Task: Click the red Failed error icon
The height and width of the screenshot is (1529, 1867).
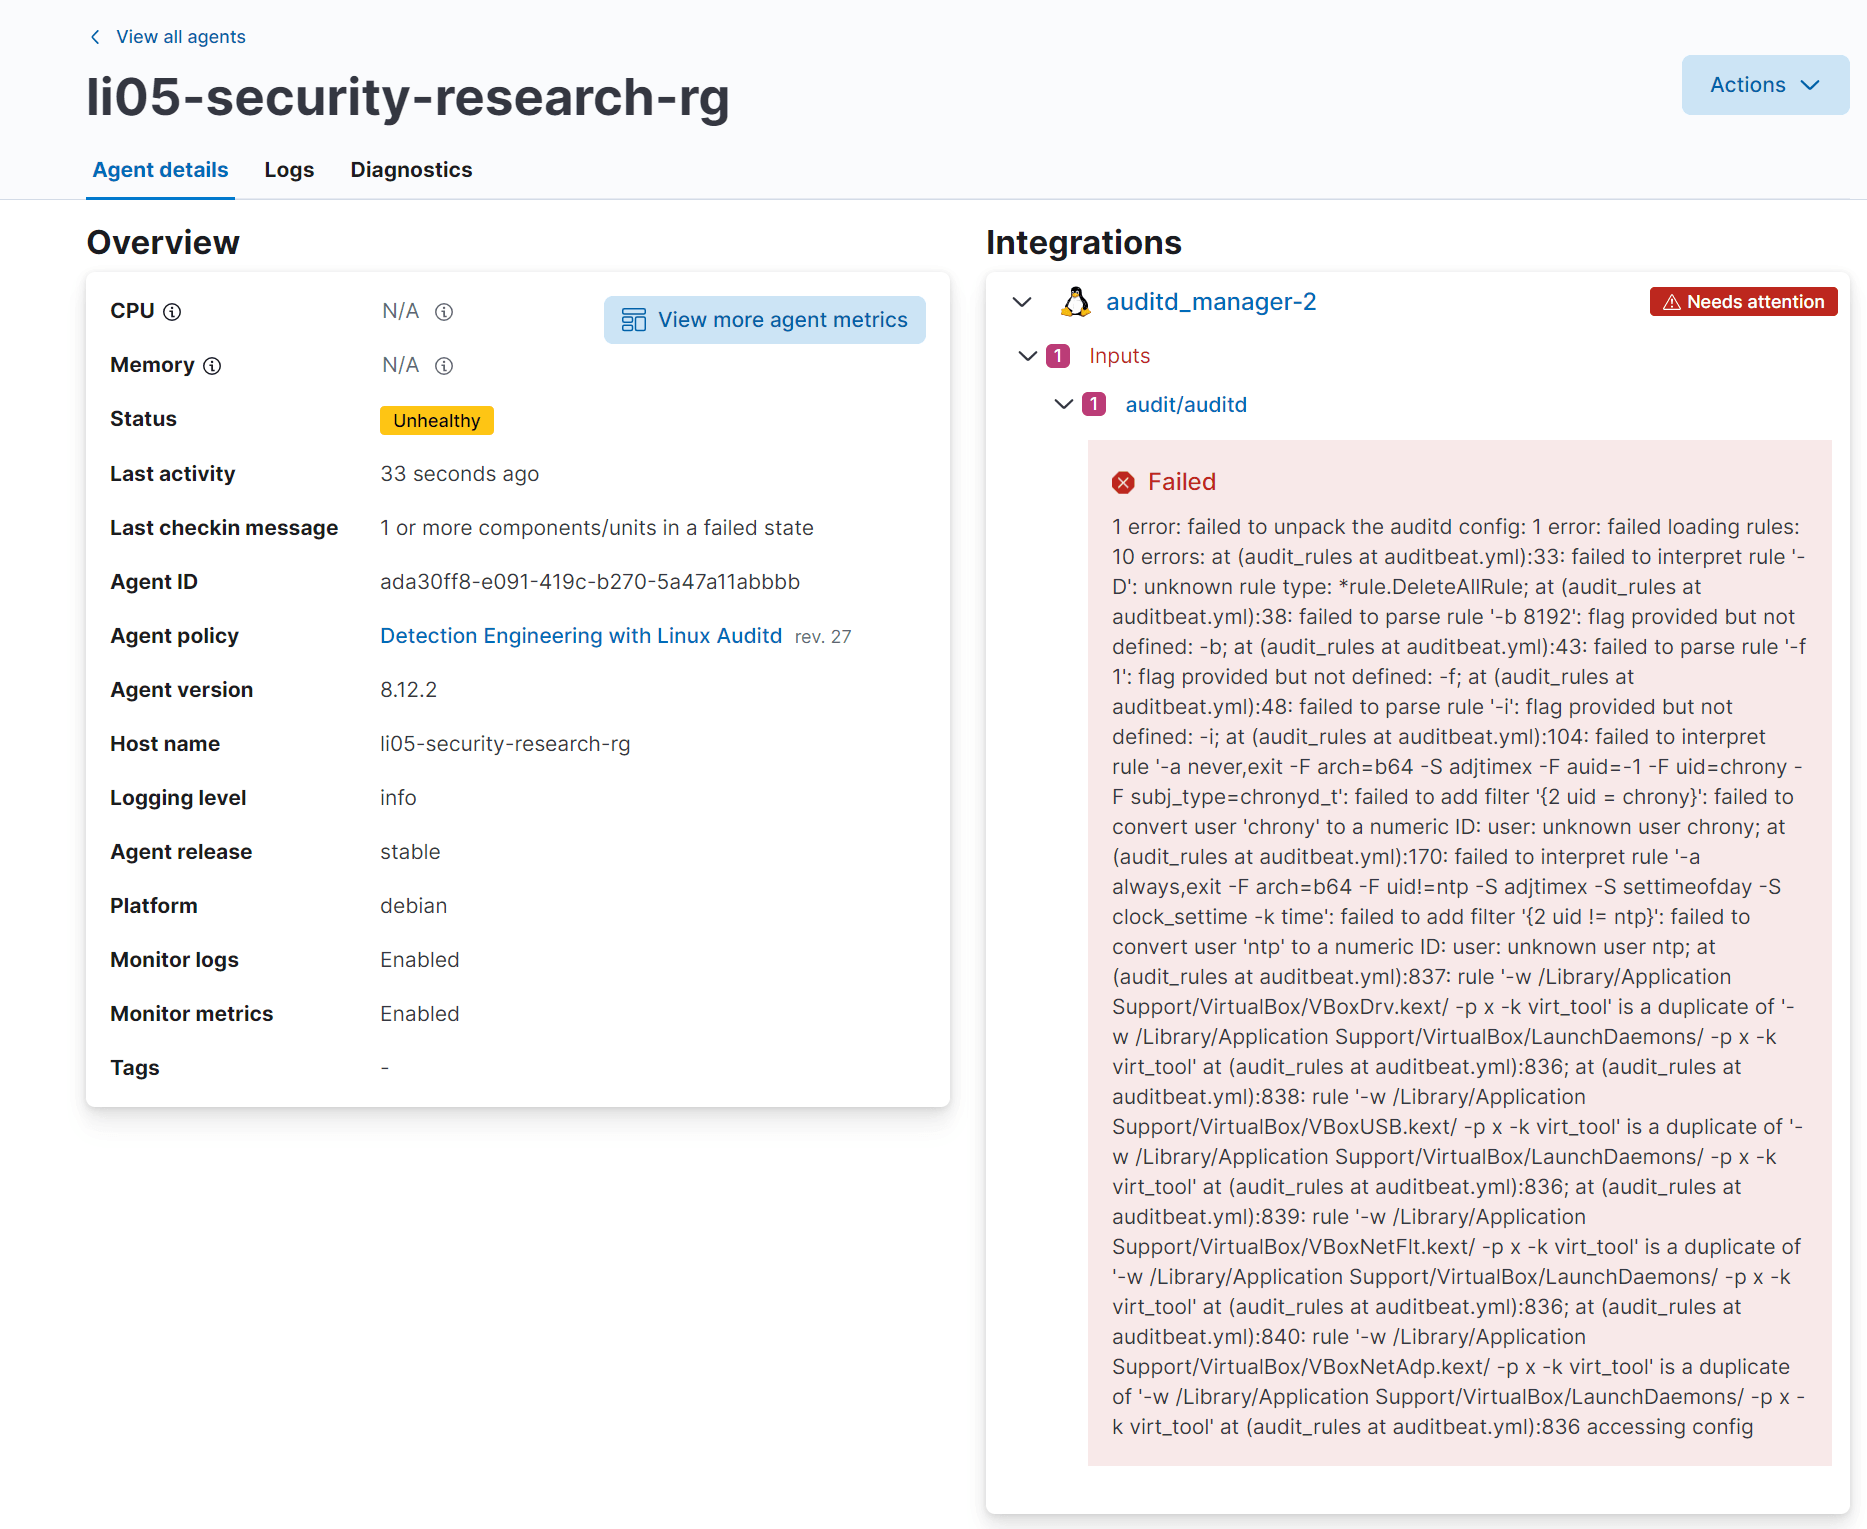Action: [1123, 483]
